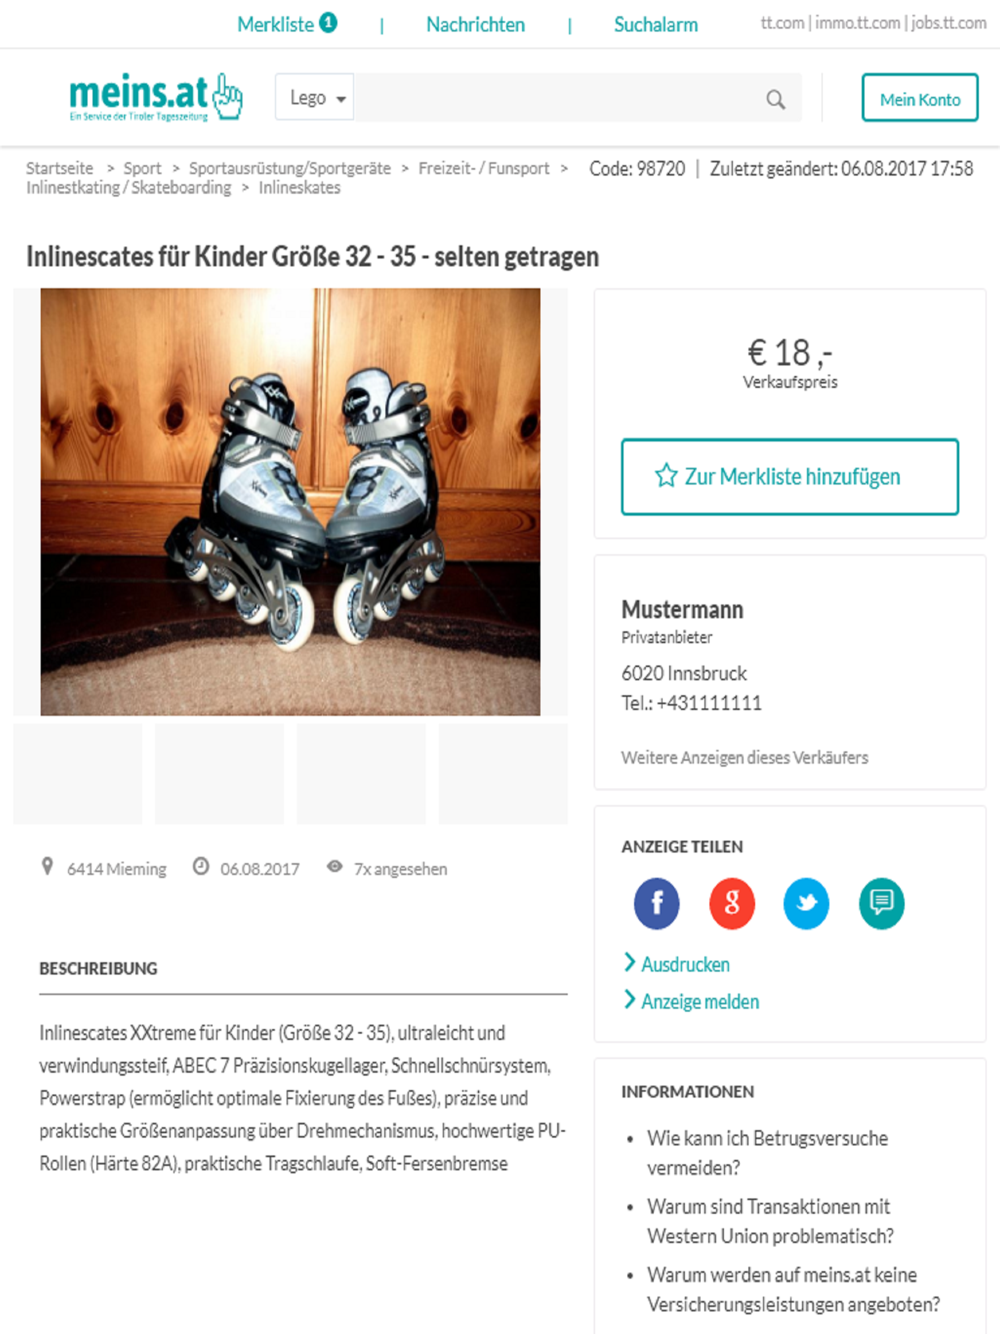
Task: Share listing on Google Plus
Action: [732, 903]
